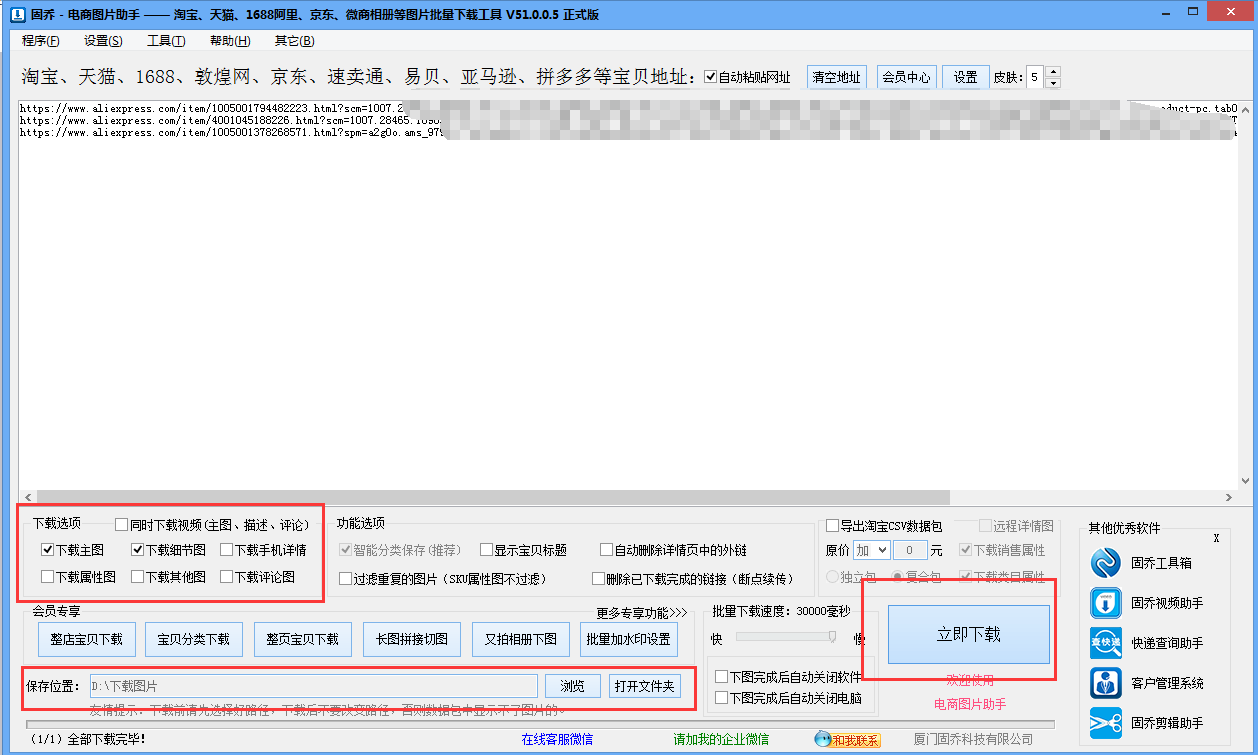This screenshot has width=1258, height=755.
Task: Click the 批量下载速度 slider handle
Action: tap(832, 637)
